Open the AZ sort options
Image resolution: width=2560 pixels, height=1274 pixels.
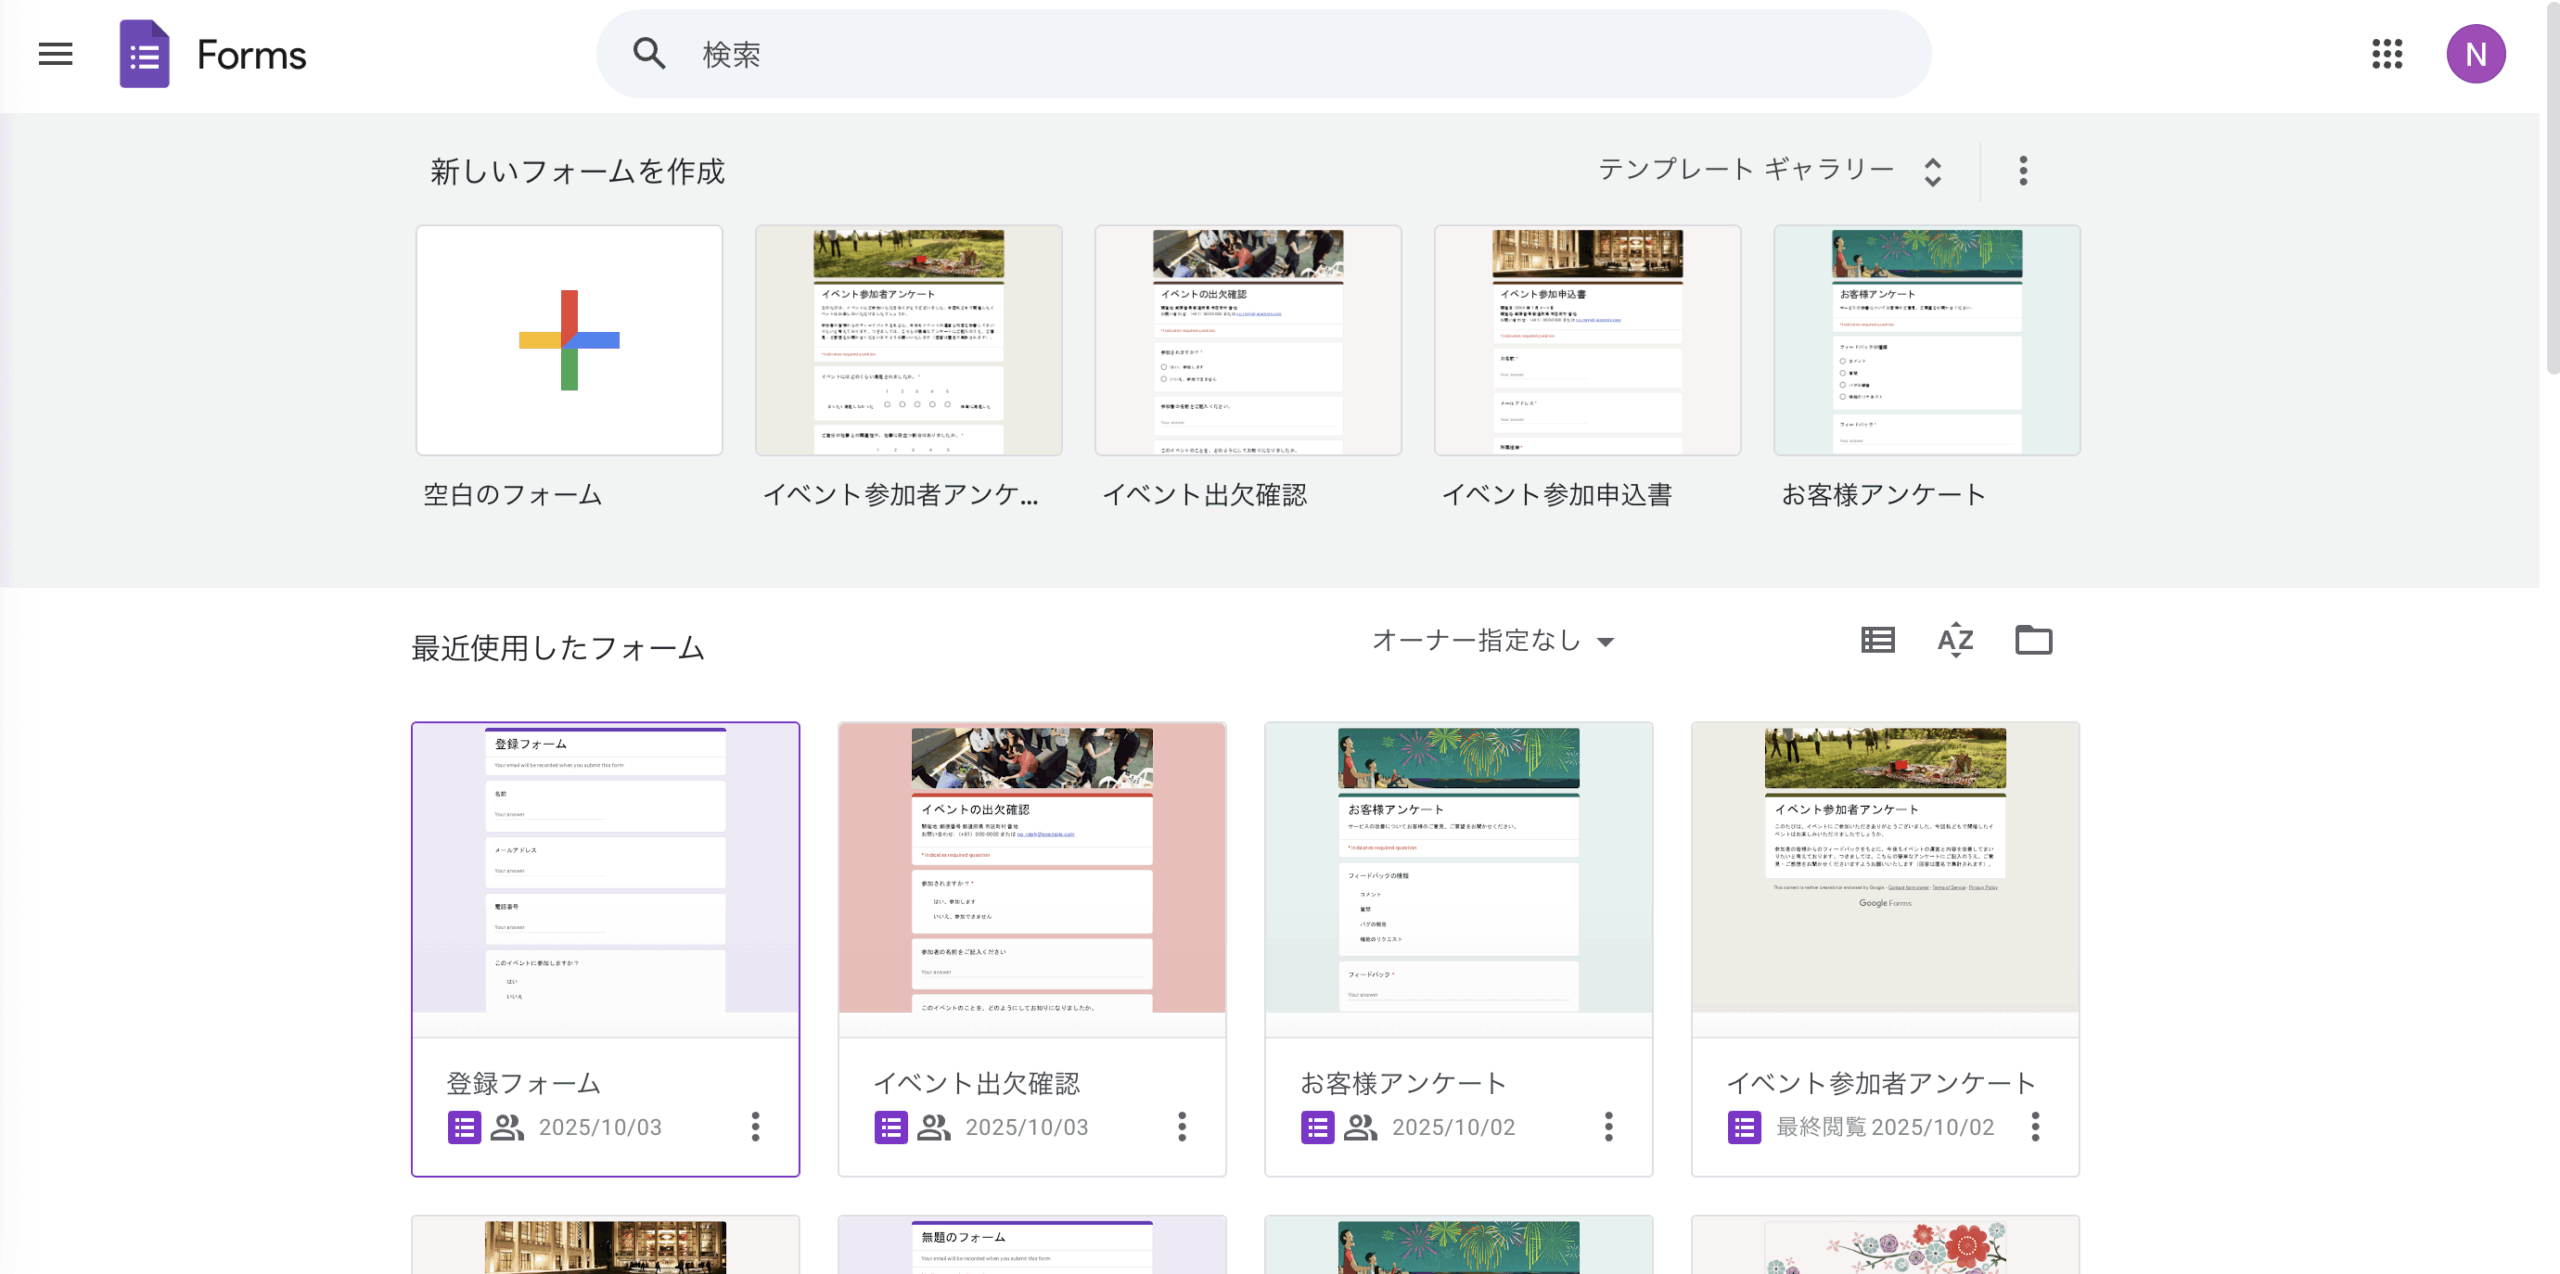[1955, 640]
